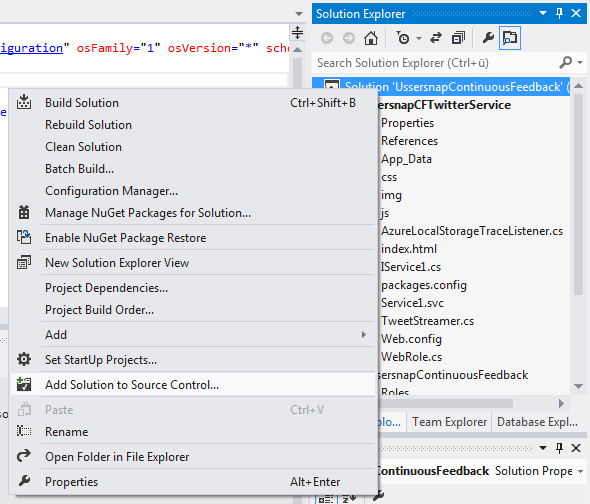Click the Pending Changes Filter clock icon
Screen dimensions: 590x504
click(403, 38)
